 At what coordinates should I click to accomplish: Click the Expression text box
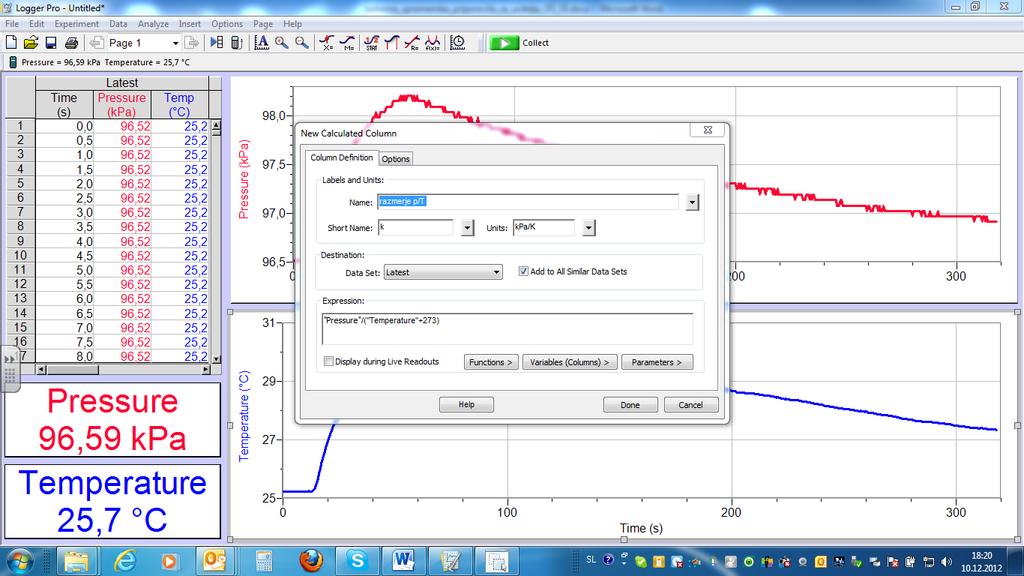point(507,328)
